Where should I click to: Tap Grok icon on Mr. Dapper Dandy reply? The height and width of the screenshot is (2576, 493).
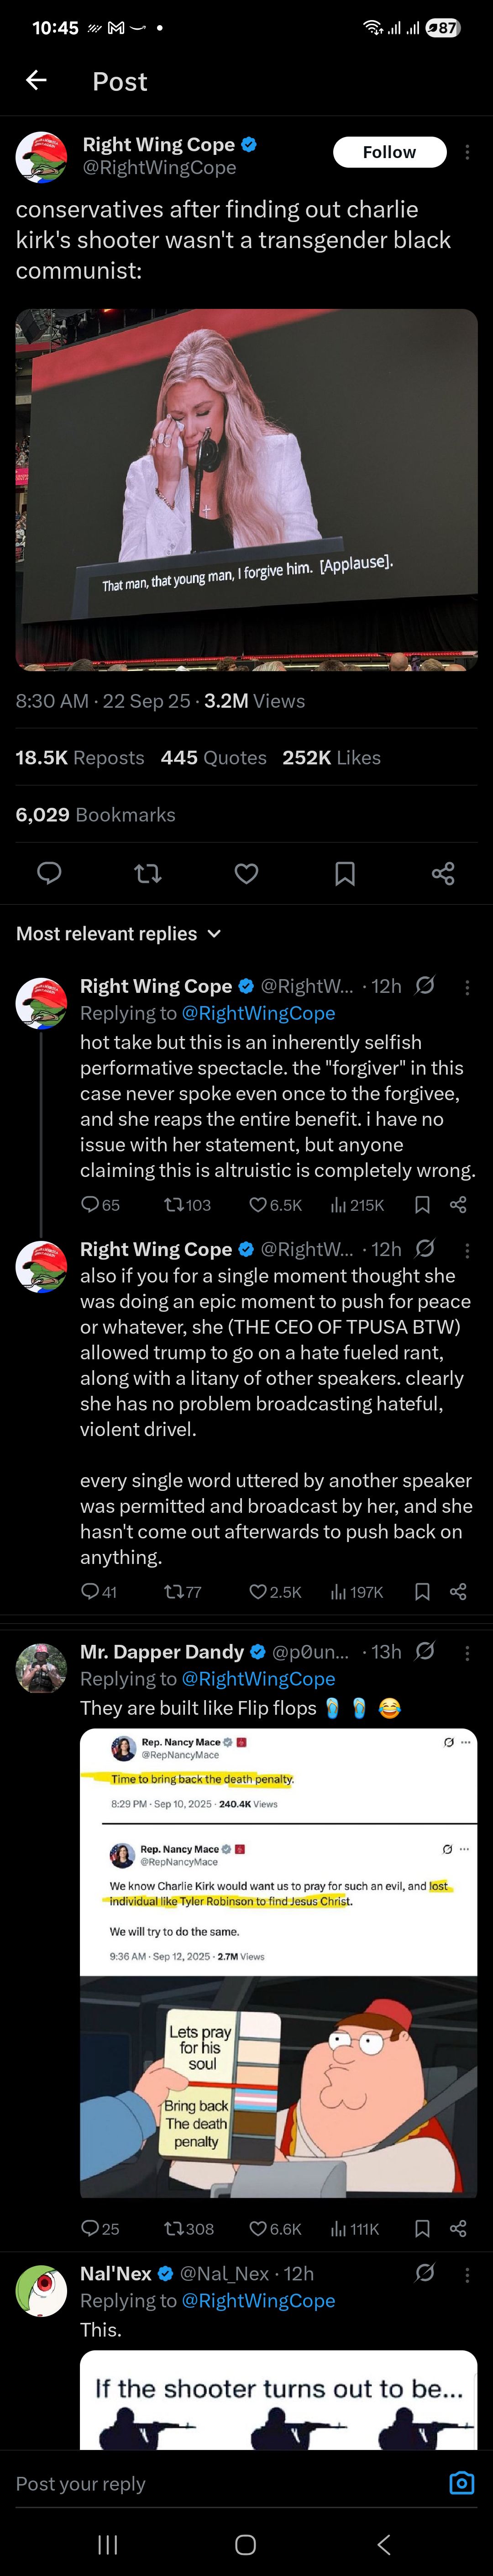click(425, 1651)
